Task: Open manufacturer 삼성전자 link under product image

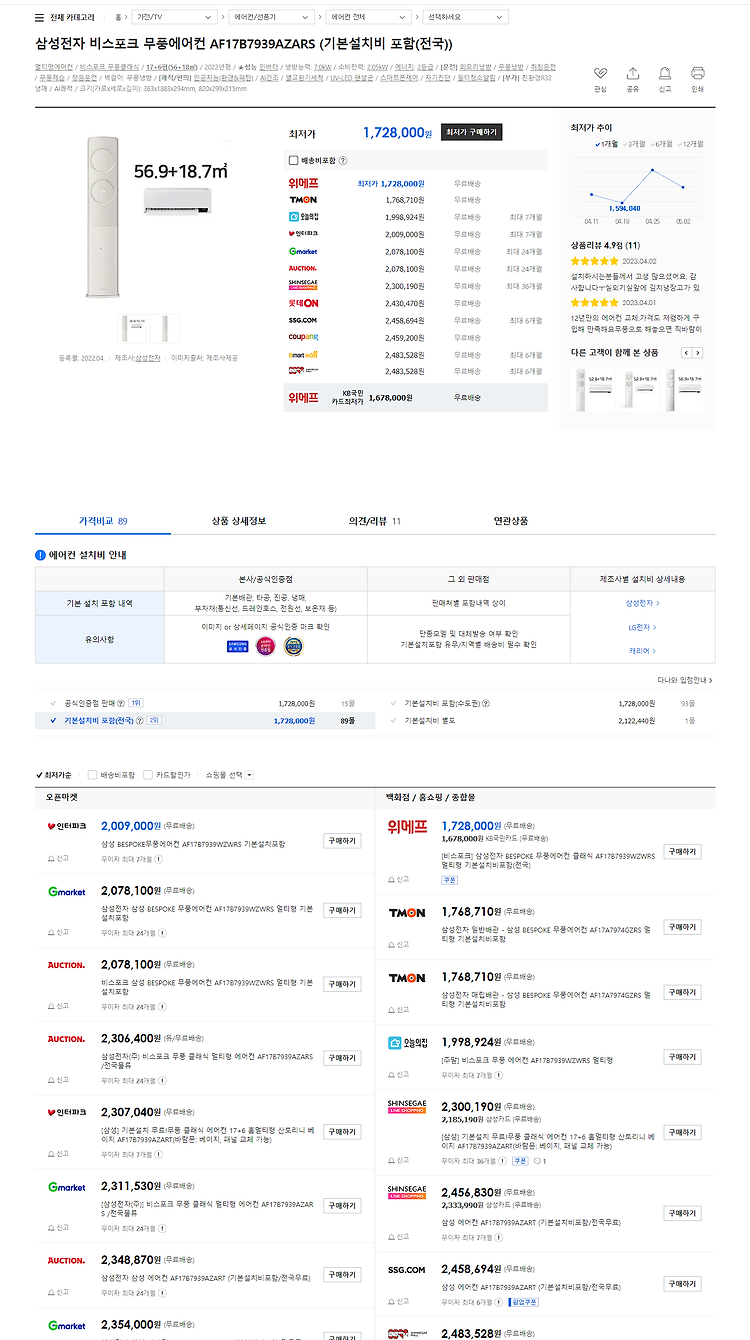Action: point(148,357)
